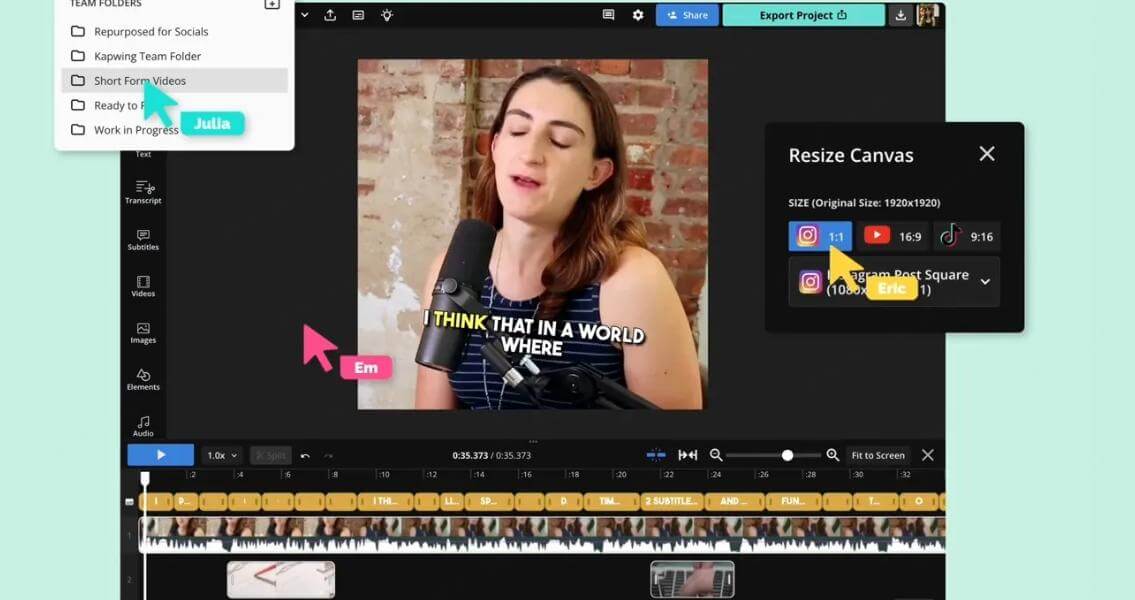Click the download icon beside Export Project

[901, 15]
